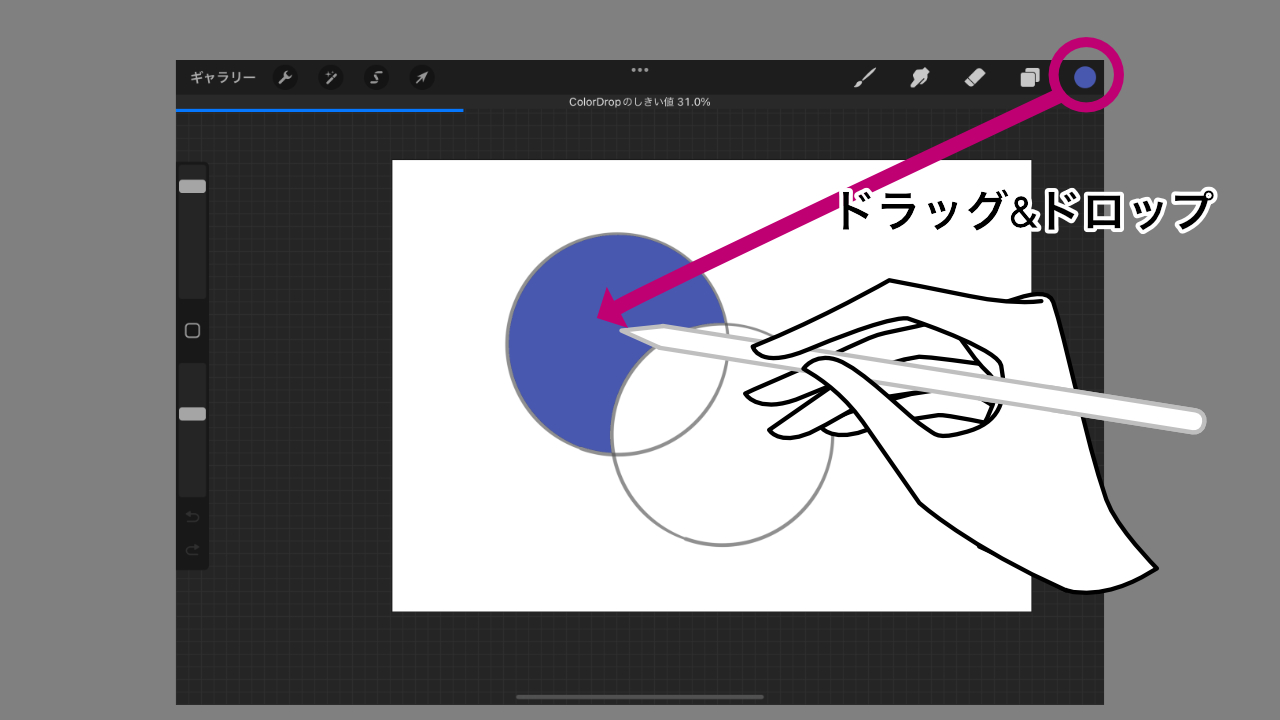The height and width of the screenshot is (720, 1280).
Task: Tap the bottom home indicator bar
Action: coord(640,697)
